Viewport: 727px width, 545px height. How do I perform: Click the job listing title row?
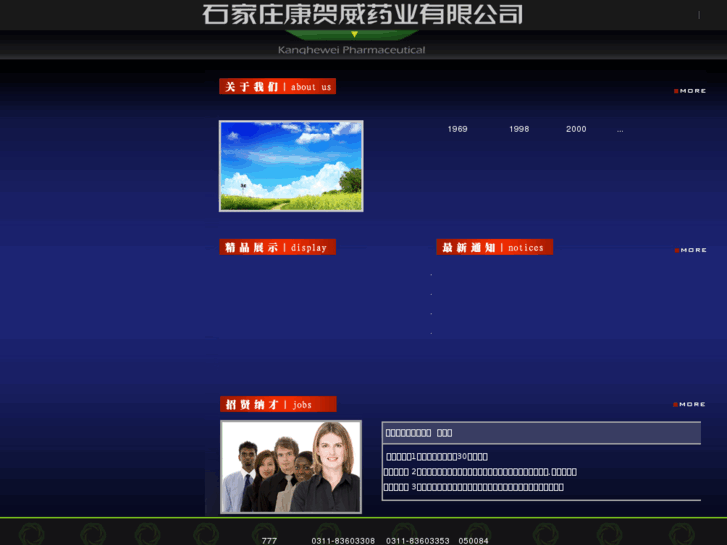tap(541, 433)
